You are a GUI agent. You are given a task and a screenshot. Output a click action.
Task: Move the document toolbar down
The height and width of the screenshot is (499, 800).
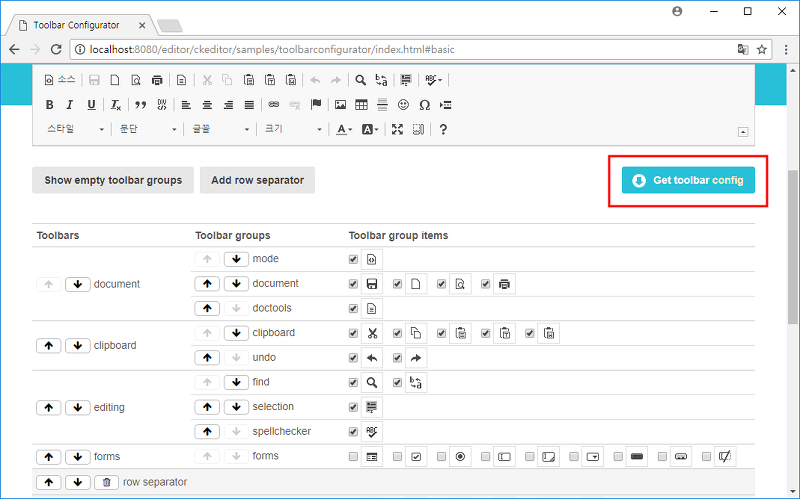click(78, 284)
